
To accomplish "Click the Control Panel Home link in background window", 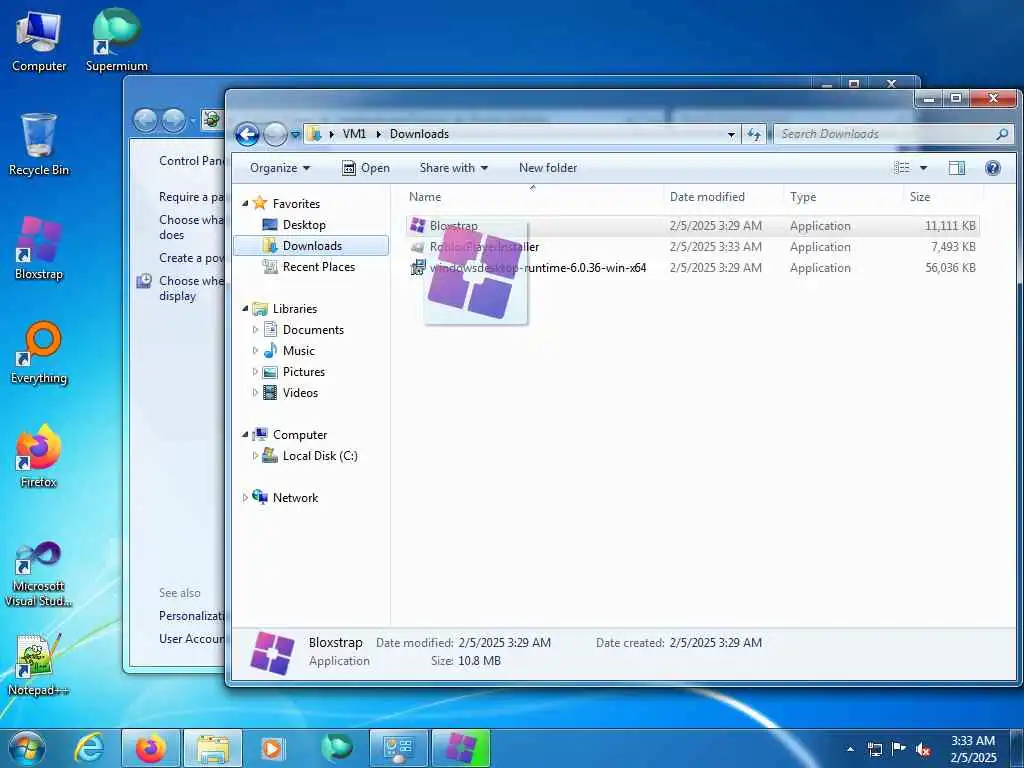I will tap(192, 161).
